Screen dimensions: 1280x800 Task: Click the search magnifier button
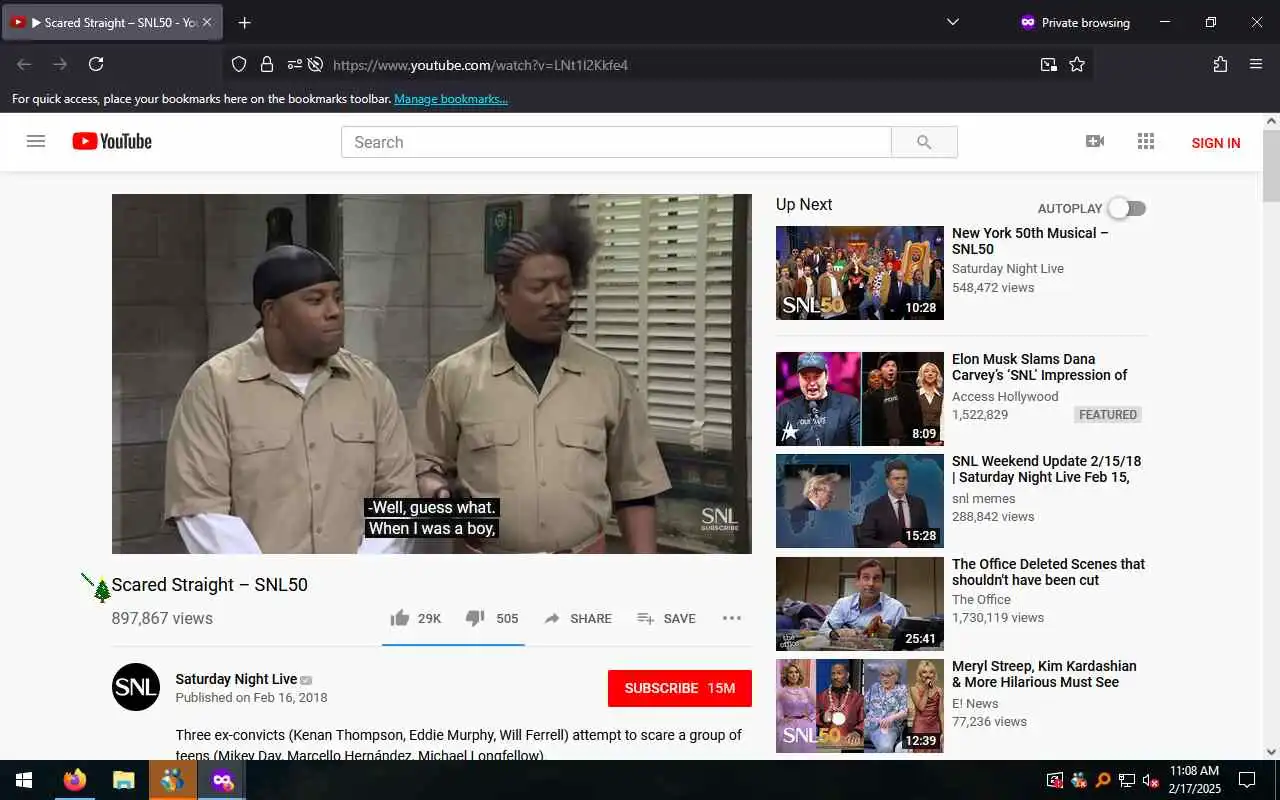[x=924, y=142]
